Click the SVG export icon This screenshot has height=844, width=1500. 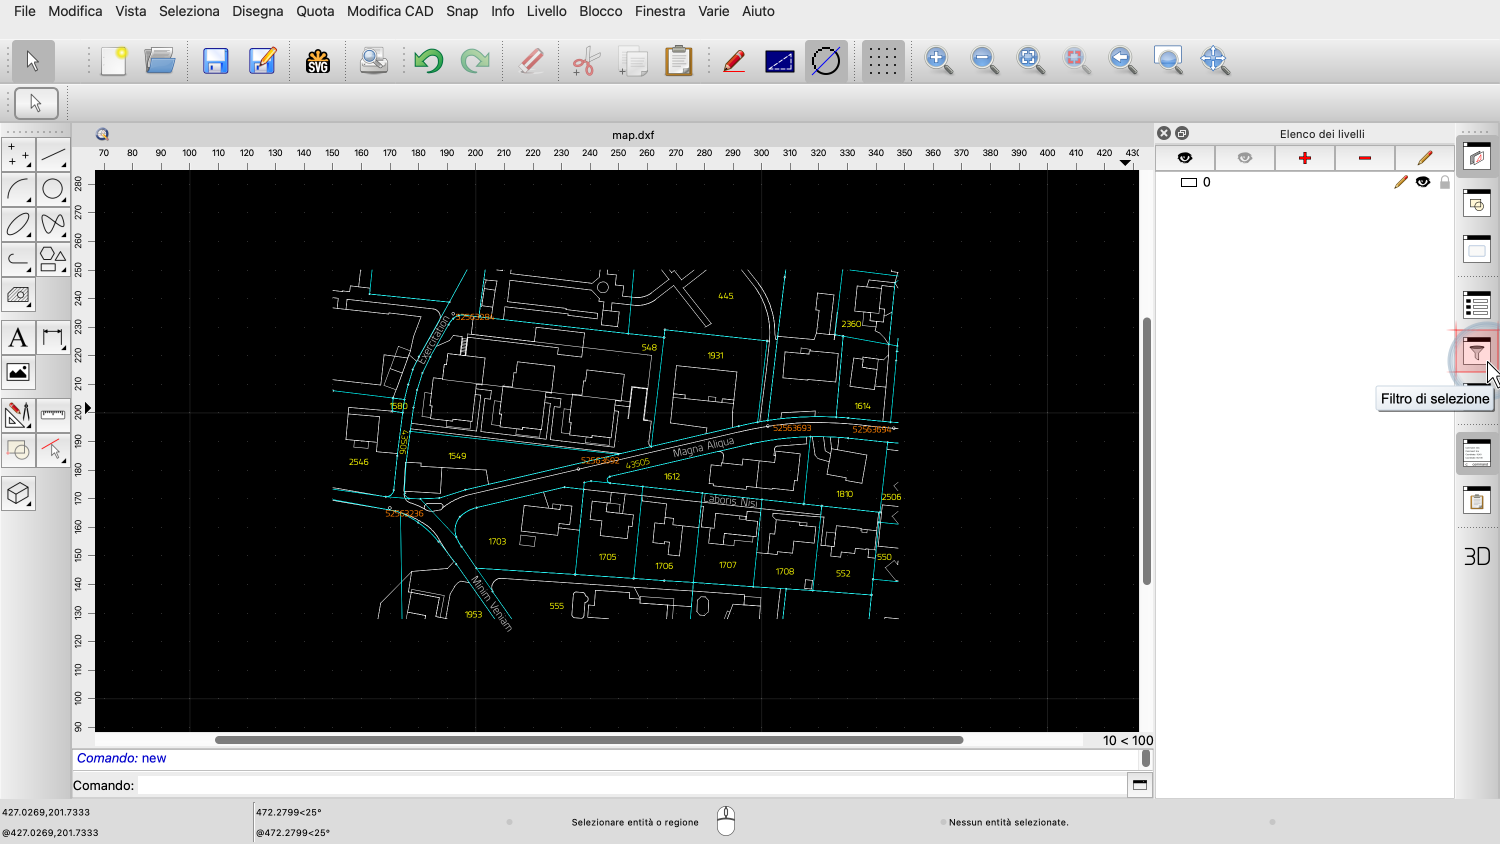tap(318, 61)
